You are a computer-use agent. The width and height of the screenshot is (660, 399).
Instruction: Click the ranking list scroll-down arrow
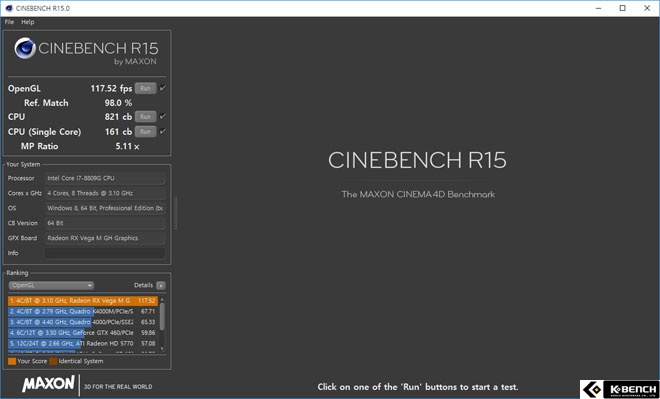(162, 349)
